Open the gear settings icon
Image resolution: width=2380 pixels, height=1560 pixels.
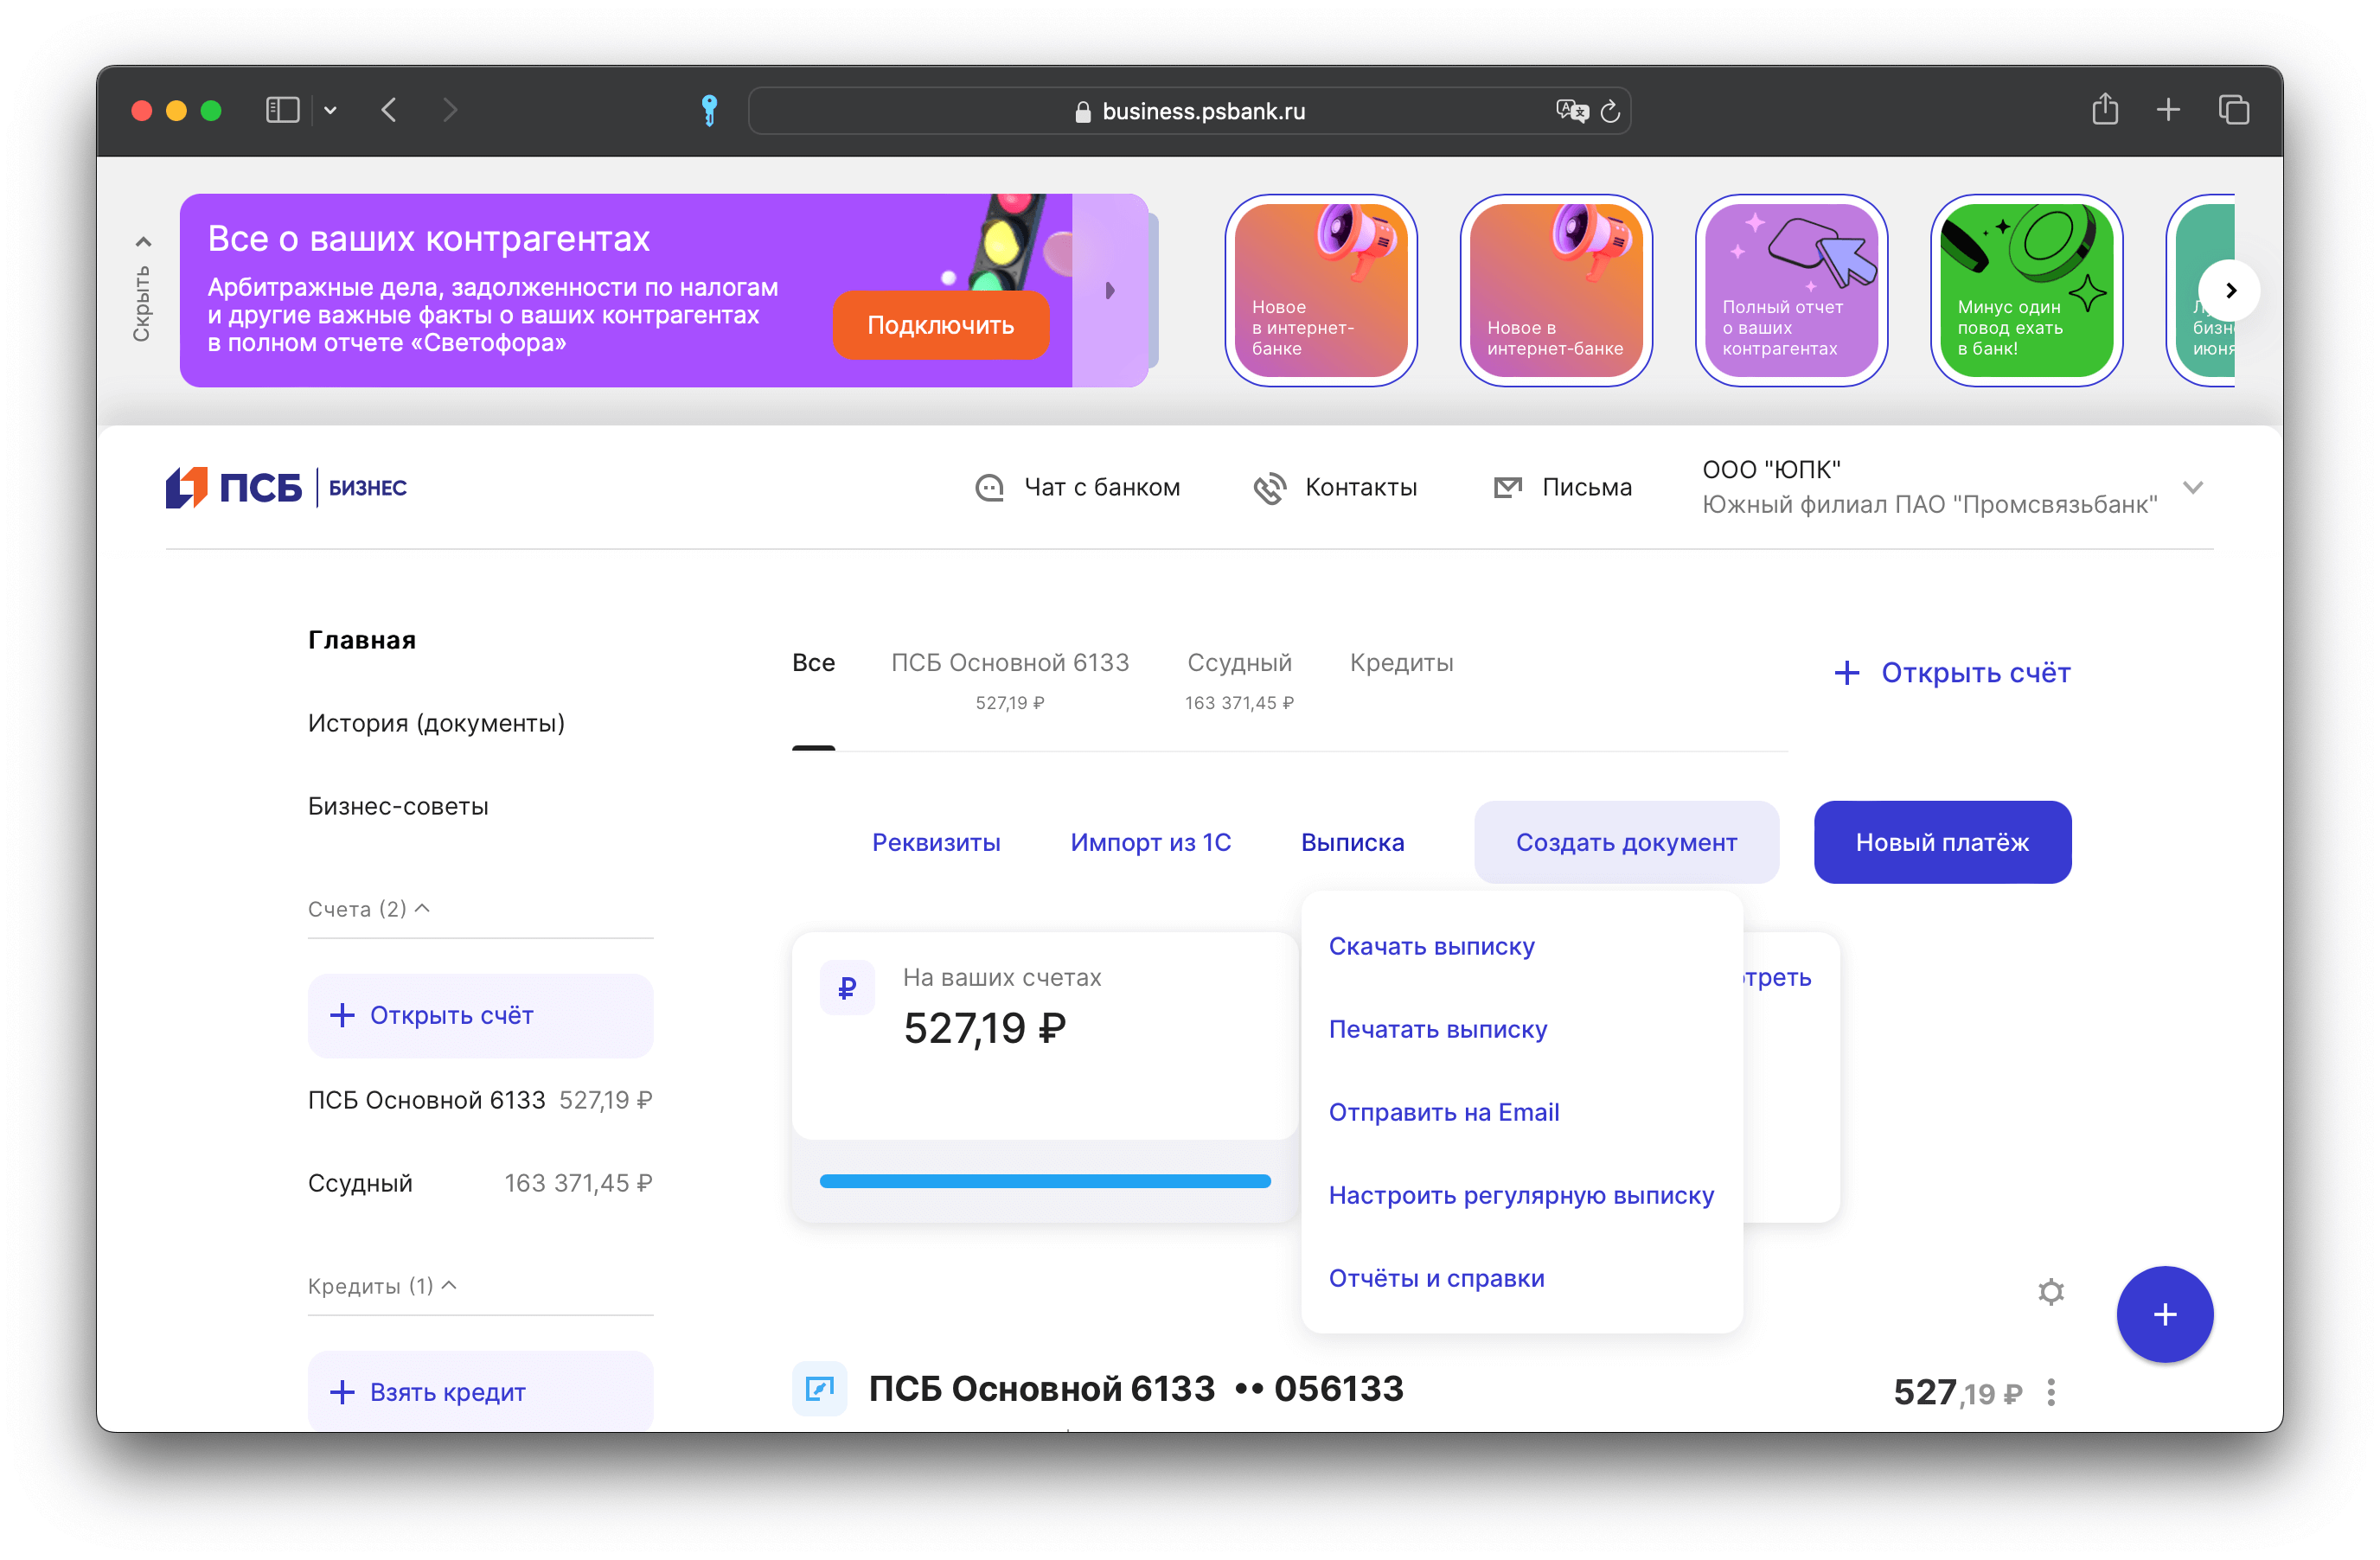[2051, 1291]
